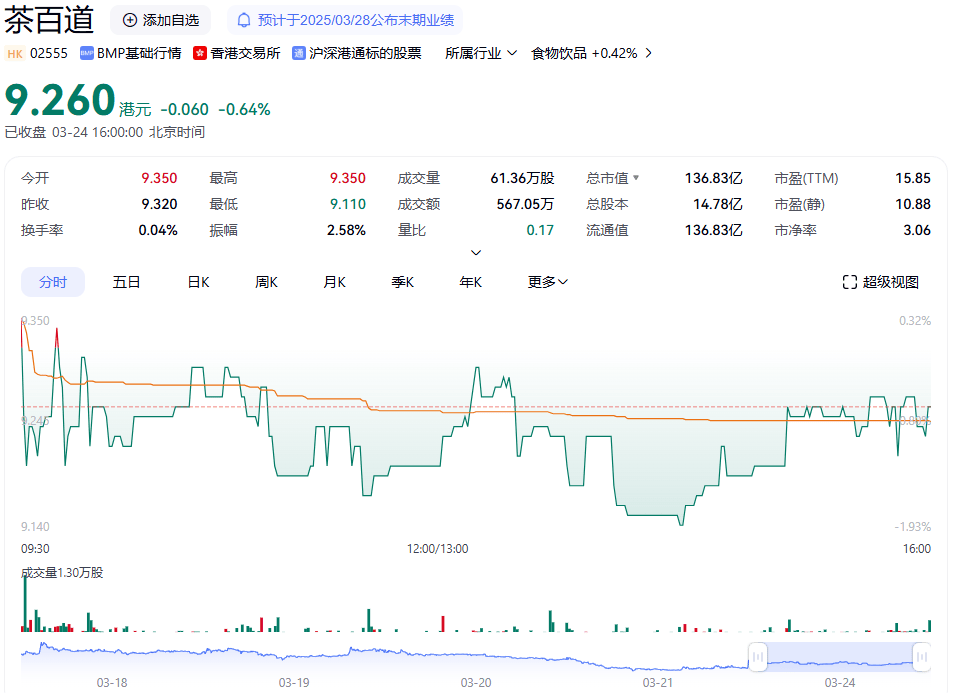Screen dimensions: 955x693
Task: Click the 换手率 value 0.04%
Action: pyautogui.click(x=158, y=230)
